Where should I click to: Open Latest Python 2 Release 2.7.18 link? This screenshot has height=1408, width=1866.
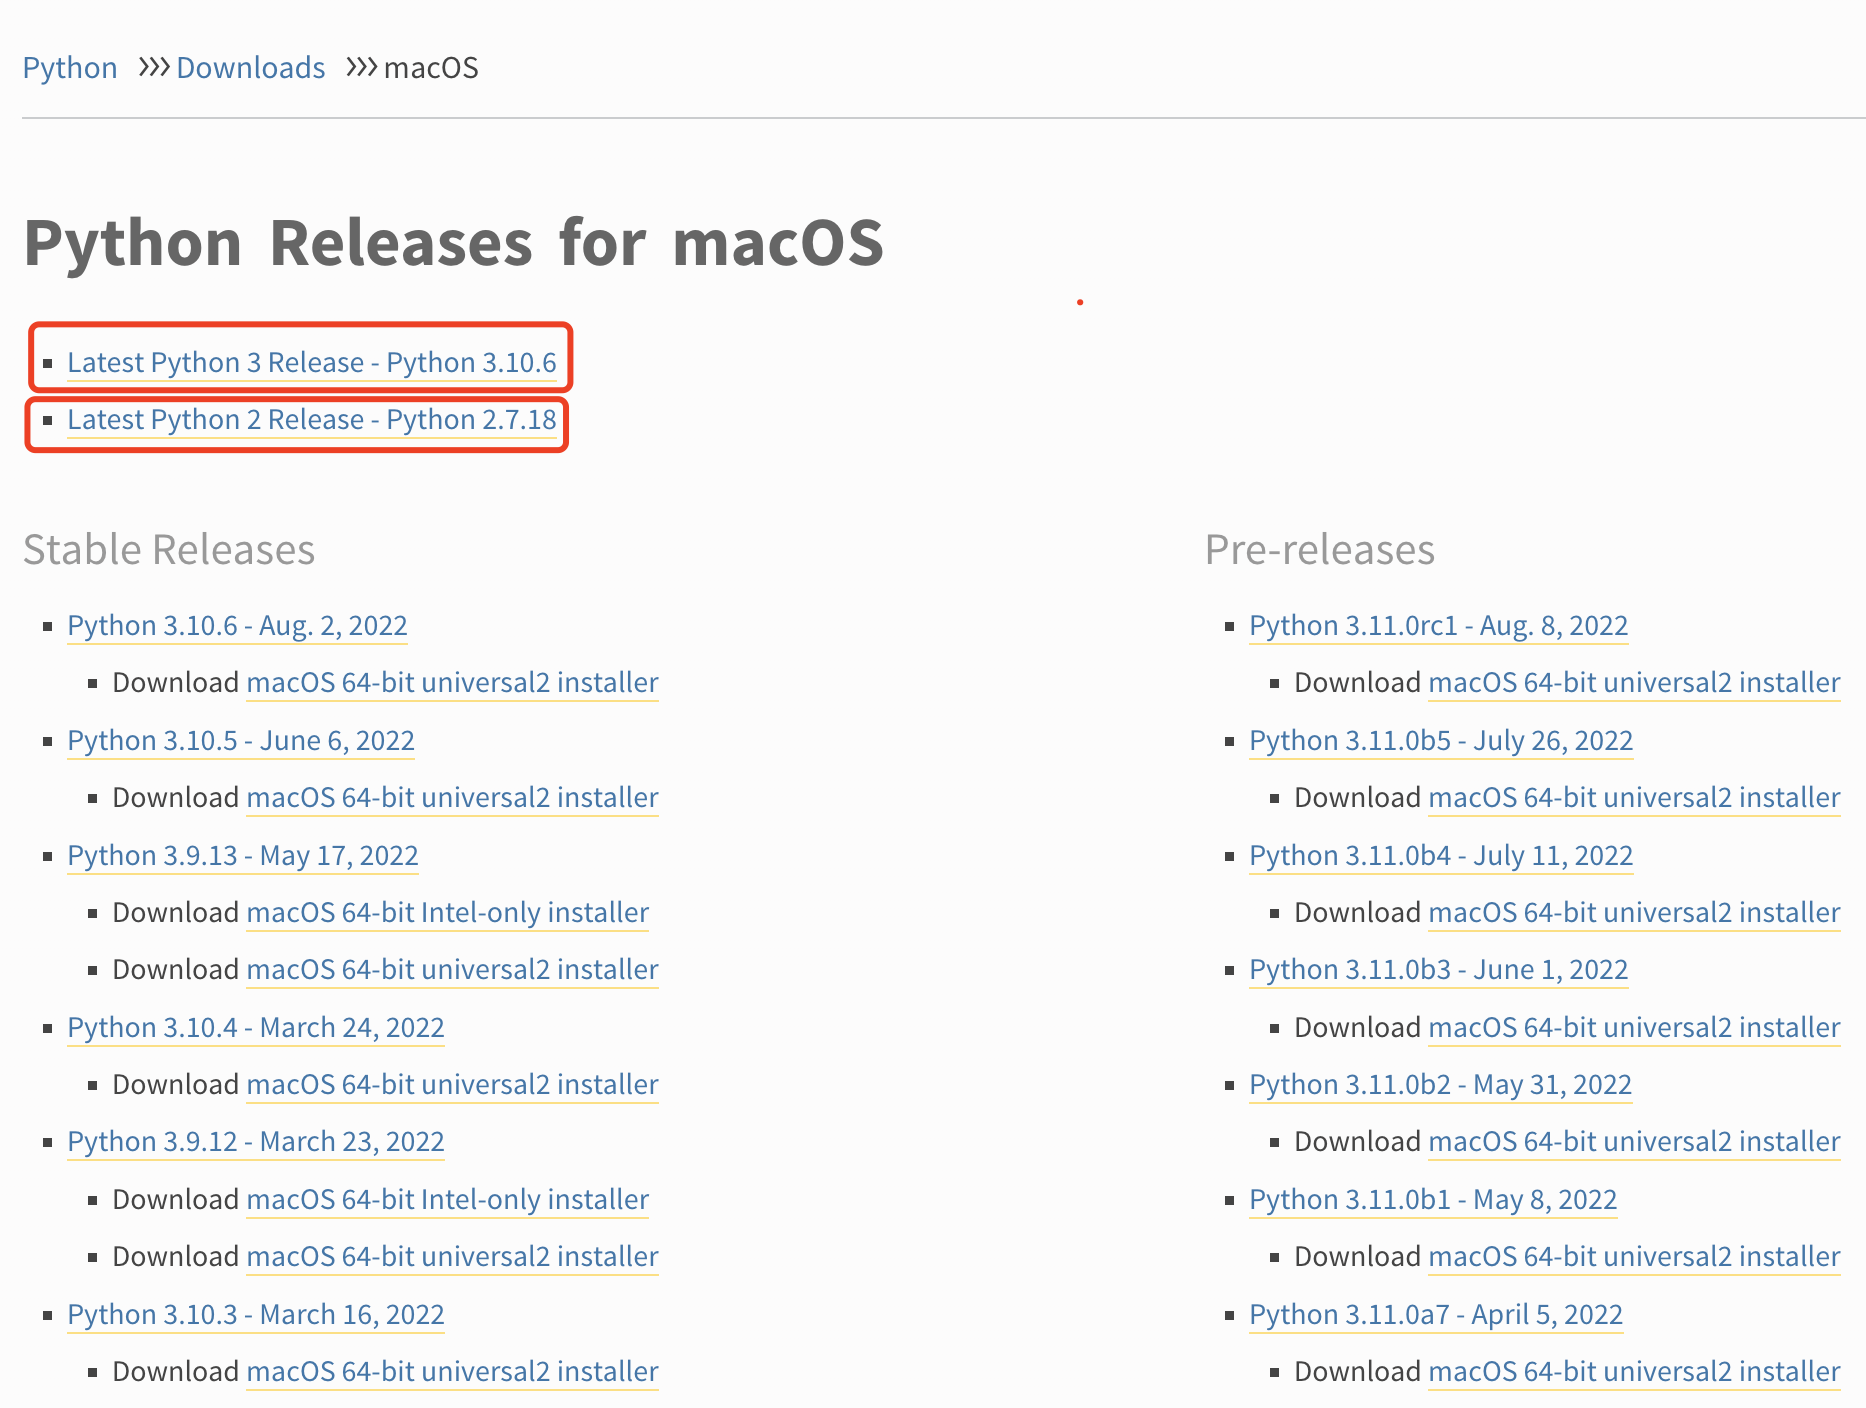pyautogui.click(x=311, y=420)
